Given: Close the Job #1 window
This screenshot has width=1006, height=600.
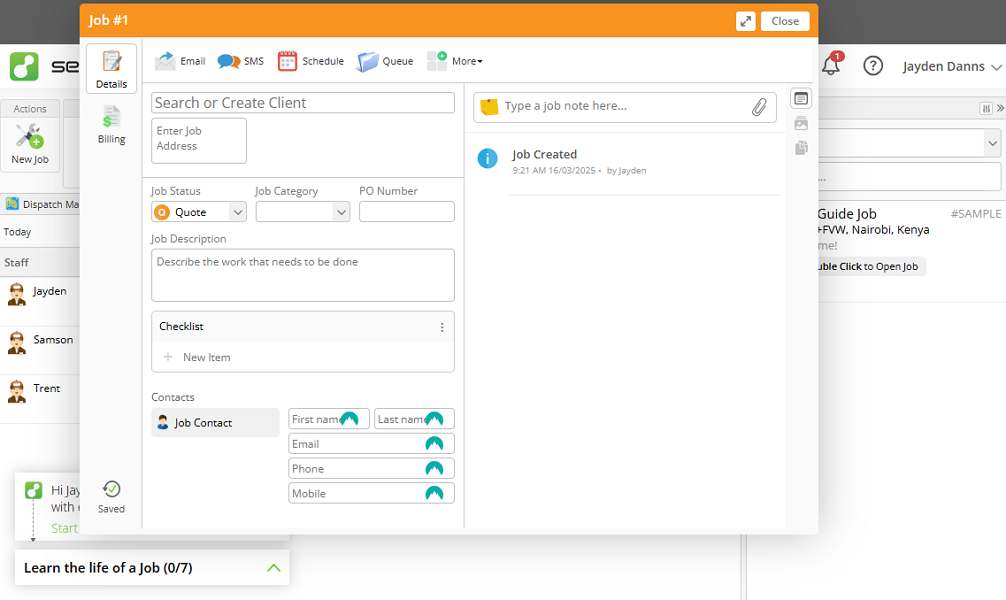Looking at the screenshot, I should click(x=785, y=21).
